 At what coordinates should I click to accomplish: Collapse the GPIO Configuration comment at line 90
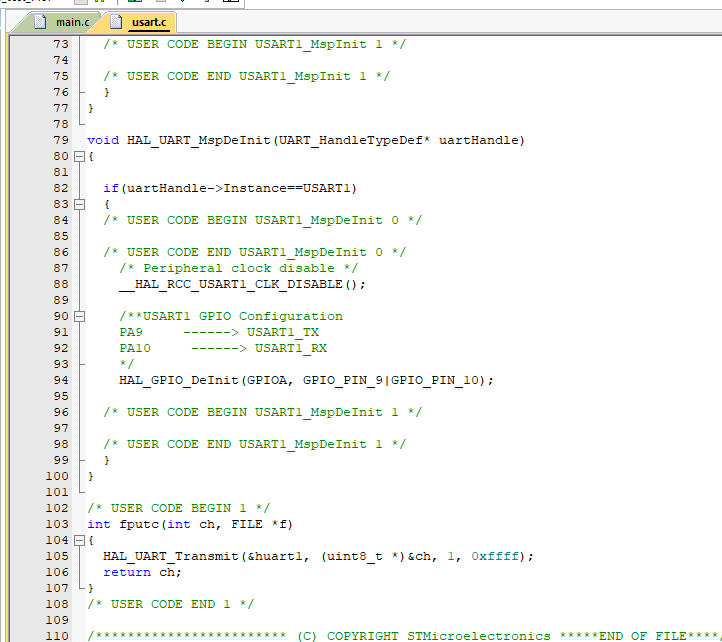click(x=80, y=316)
